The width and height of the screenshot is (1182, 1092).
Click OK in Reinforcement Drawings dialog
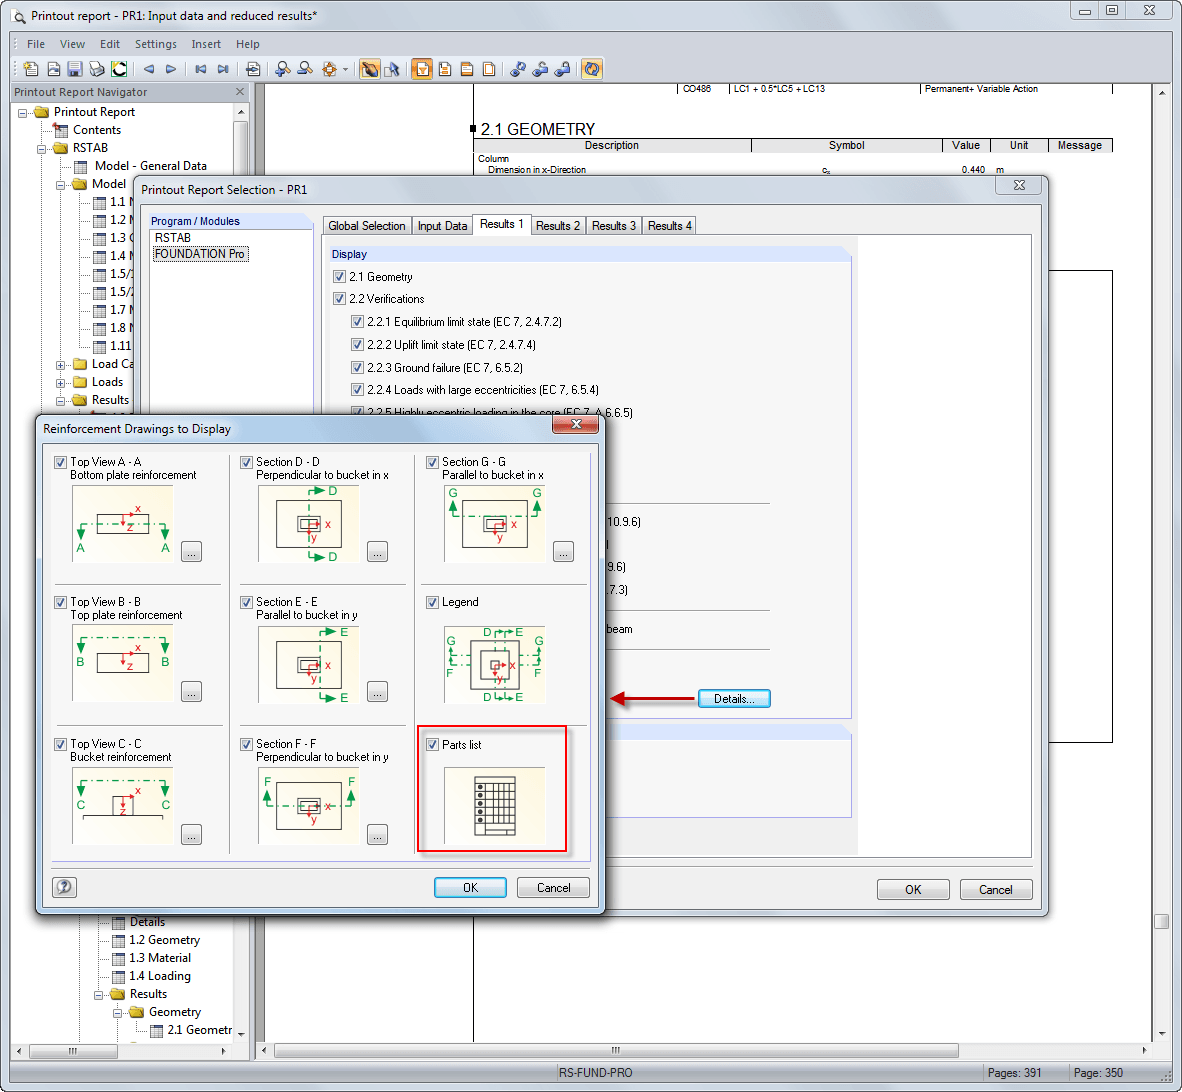470,888
